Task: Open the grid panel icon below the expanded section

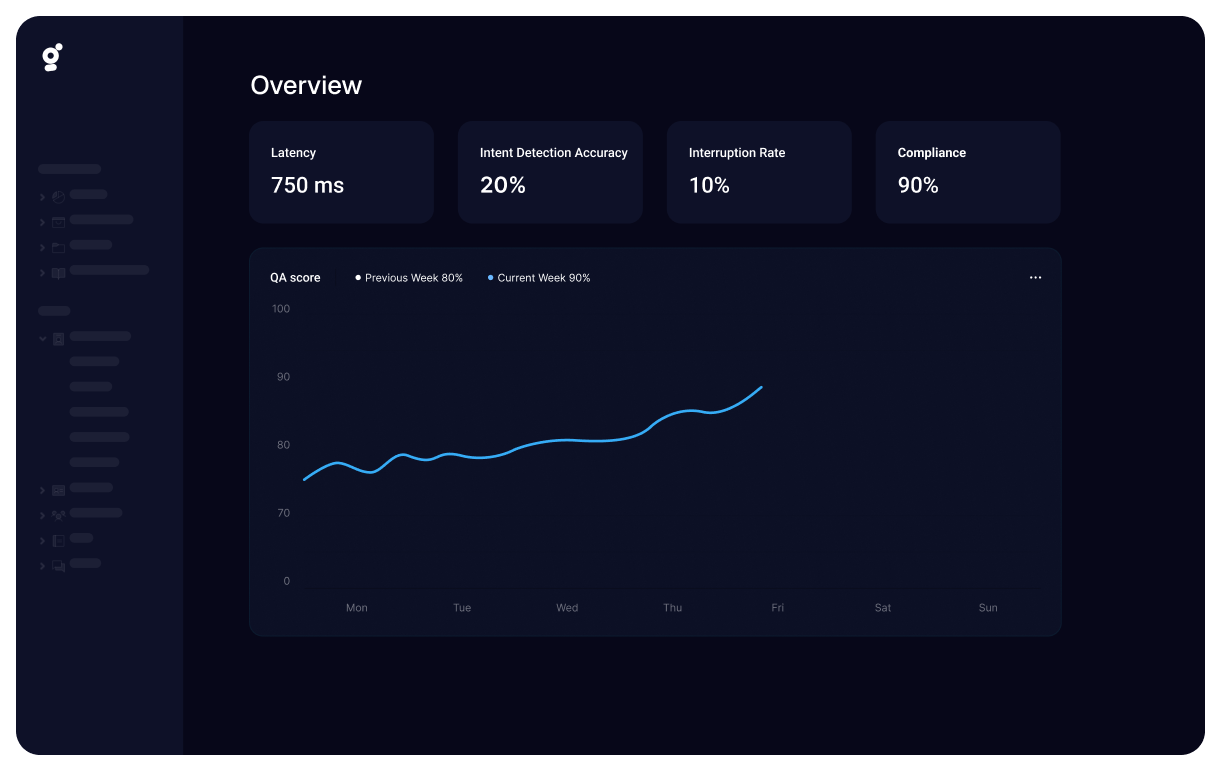Action: (57, 488)
